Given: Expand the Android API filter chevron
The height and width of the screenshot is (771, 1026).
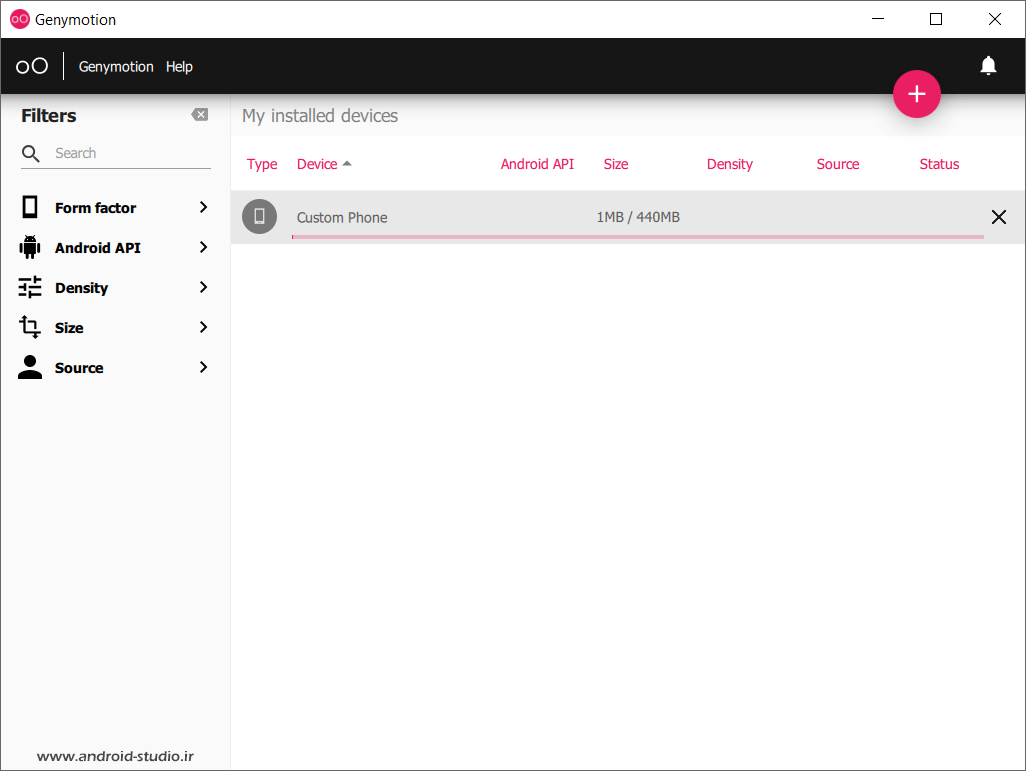Looking at the screenshot, I should click(x=203, y=247).
